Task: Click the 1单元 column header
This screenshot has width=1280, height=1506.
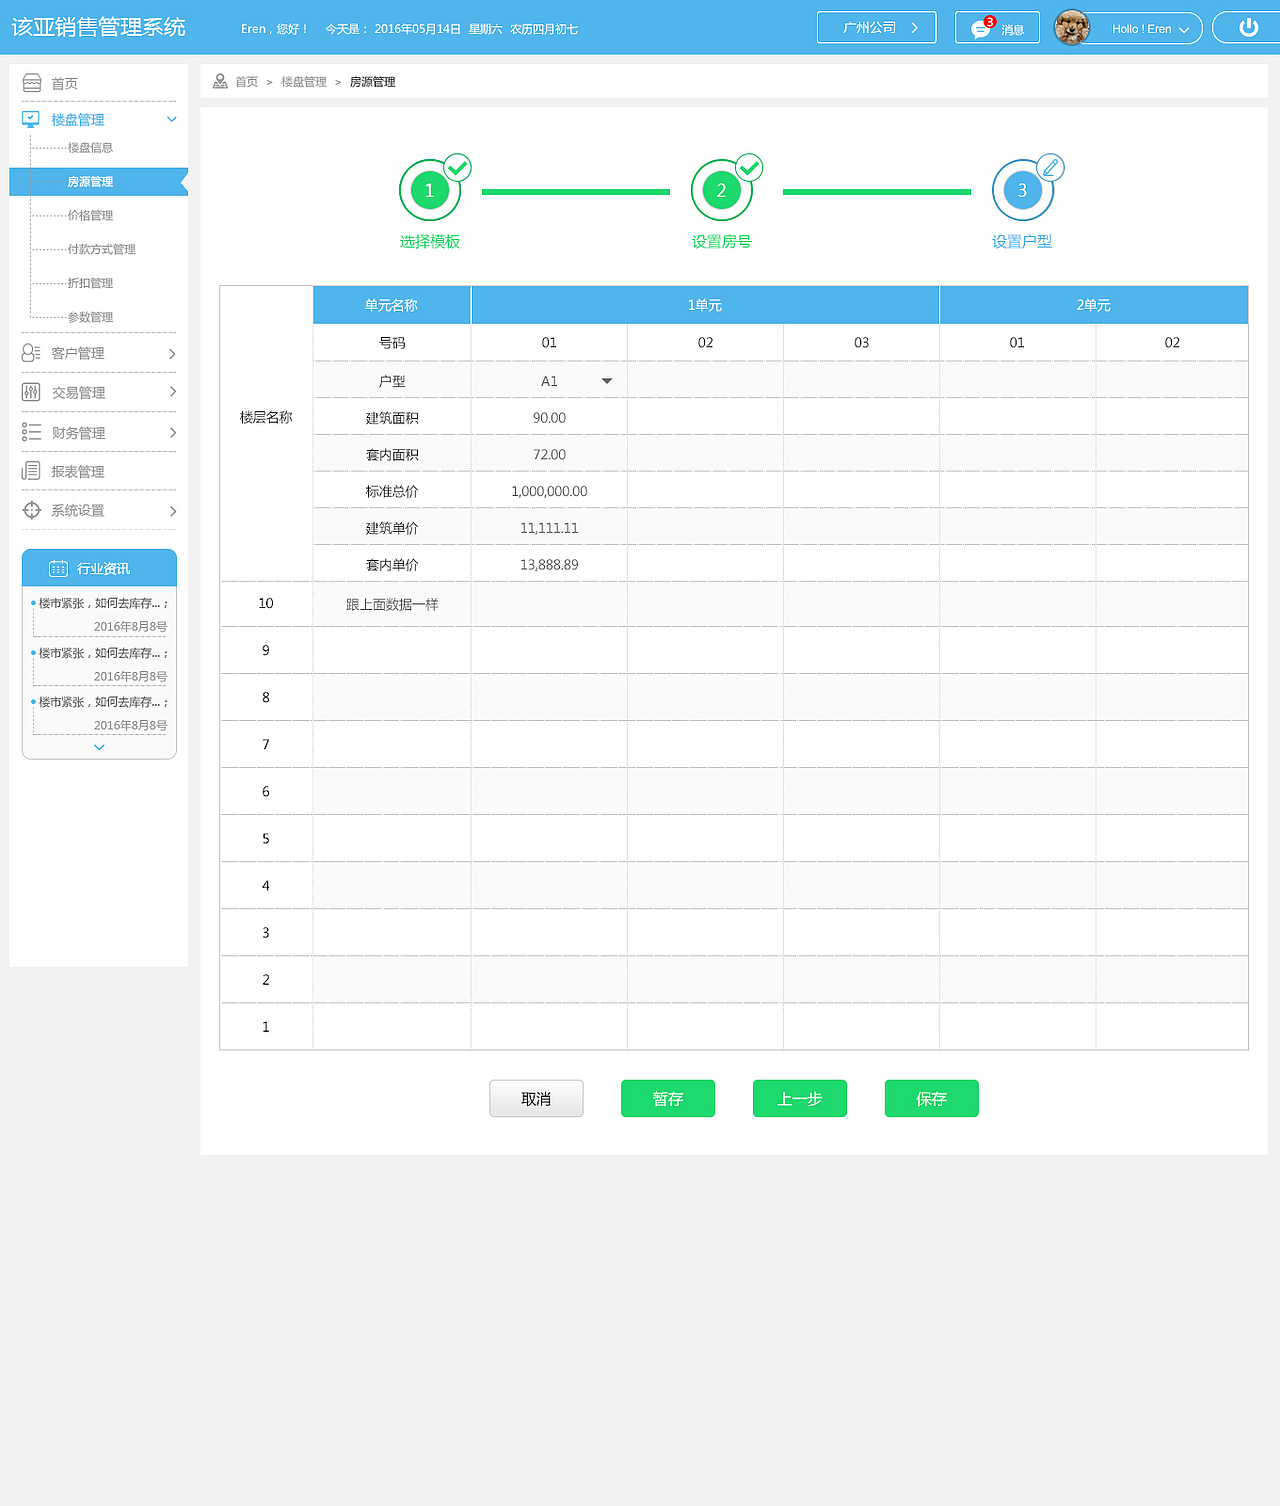Action: click(x=705, y=305)
